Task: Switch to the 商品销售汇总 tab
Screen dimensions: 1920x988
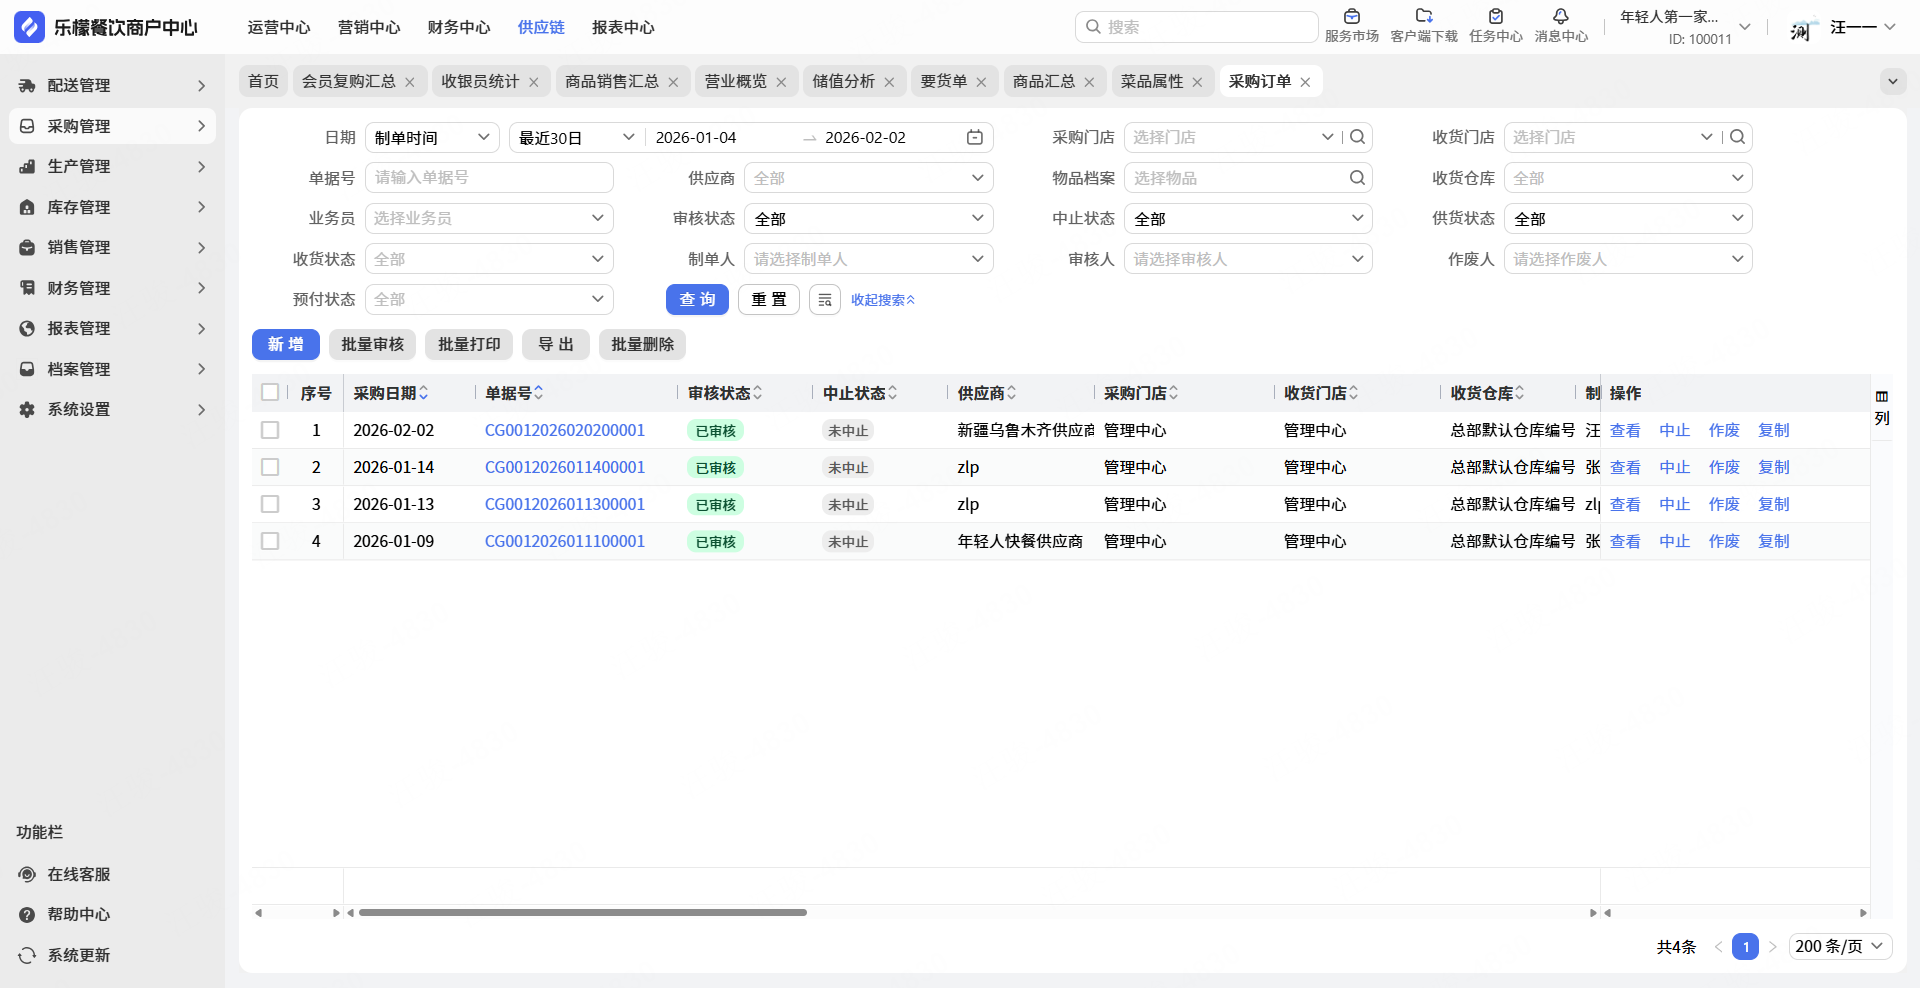Action: click(x=611, y=82)
